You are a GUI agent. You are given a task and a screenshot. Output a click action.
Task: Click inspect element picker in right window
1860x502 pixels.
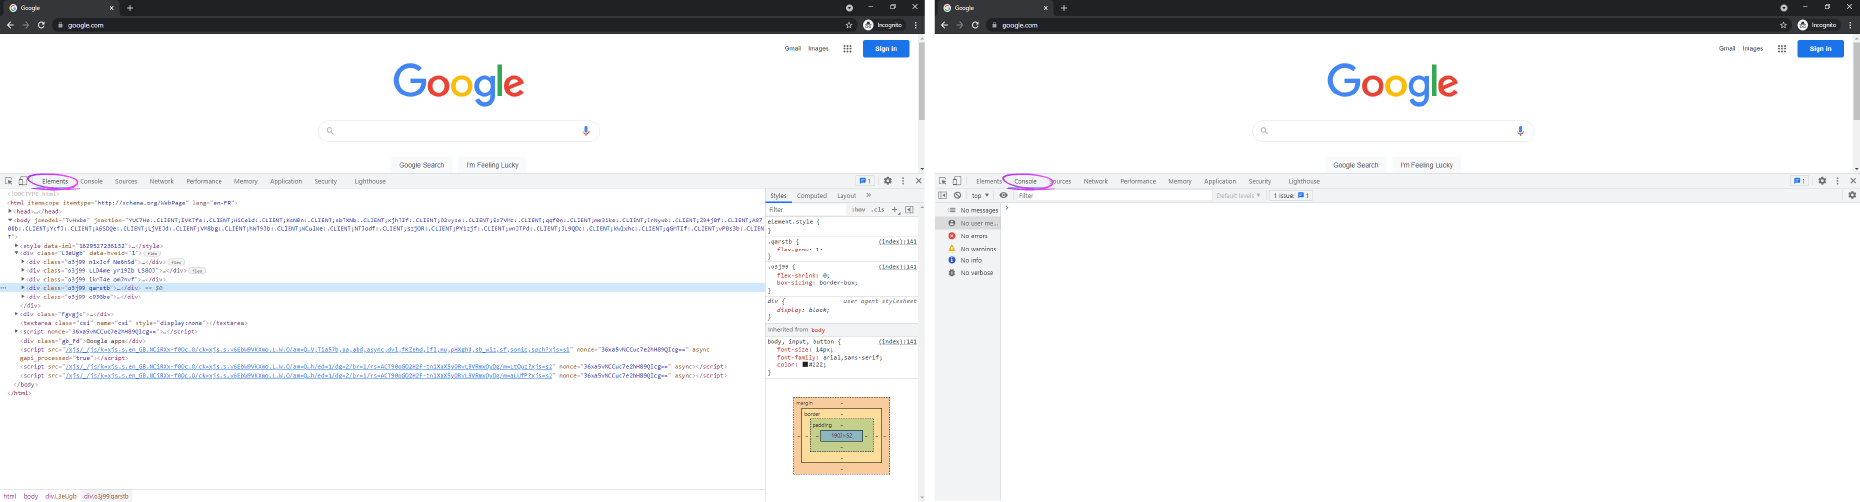943,181
